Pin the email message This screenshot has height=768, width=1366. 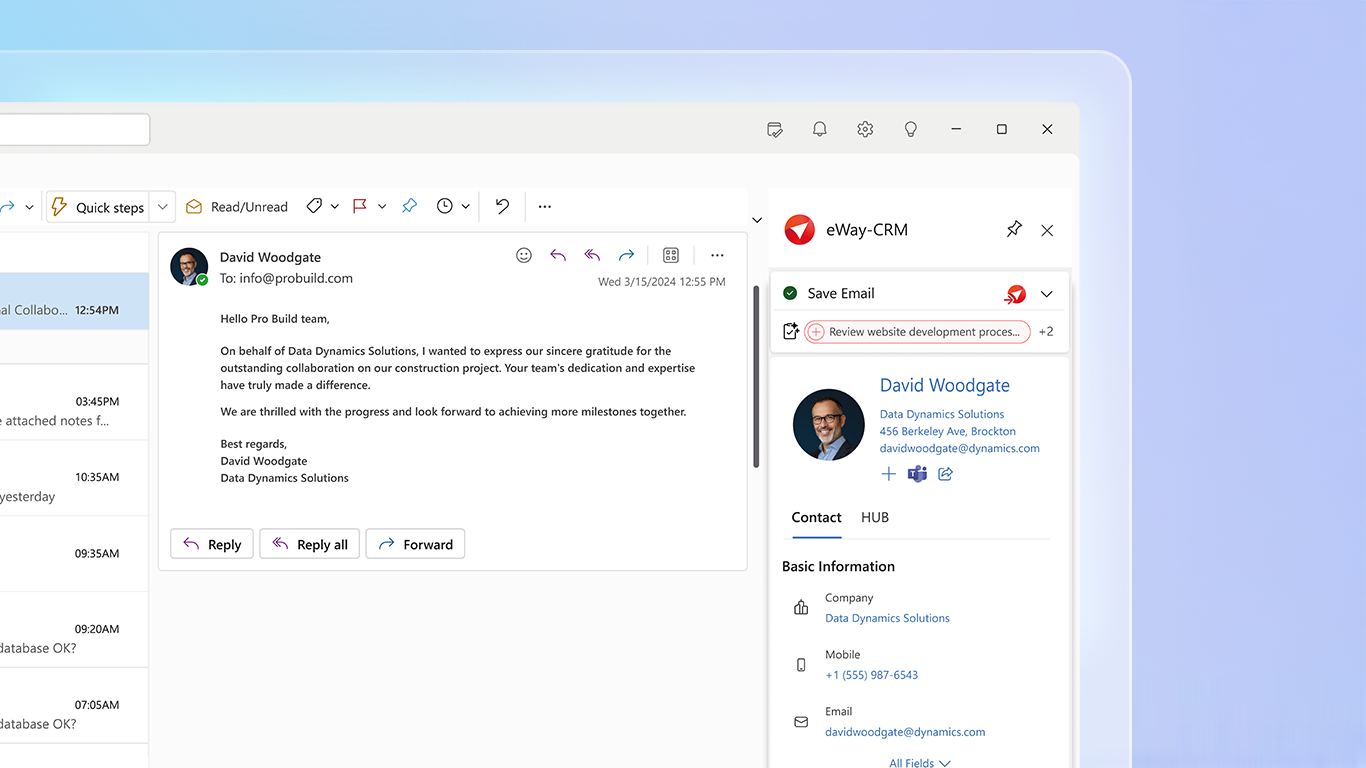pyautogui.click(x=409, y=206)
